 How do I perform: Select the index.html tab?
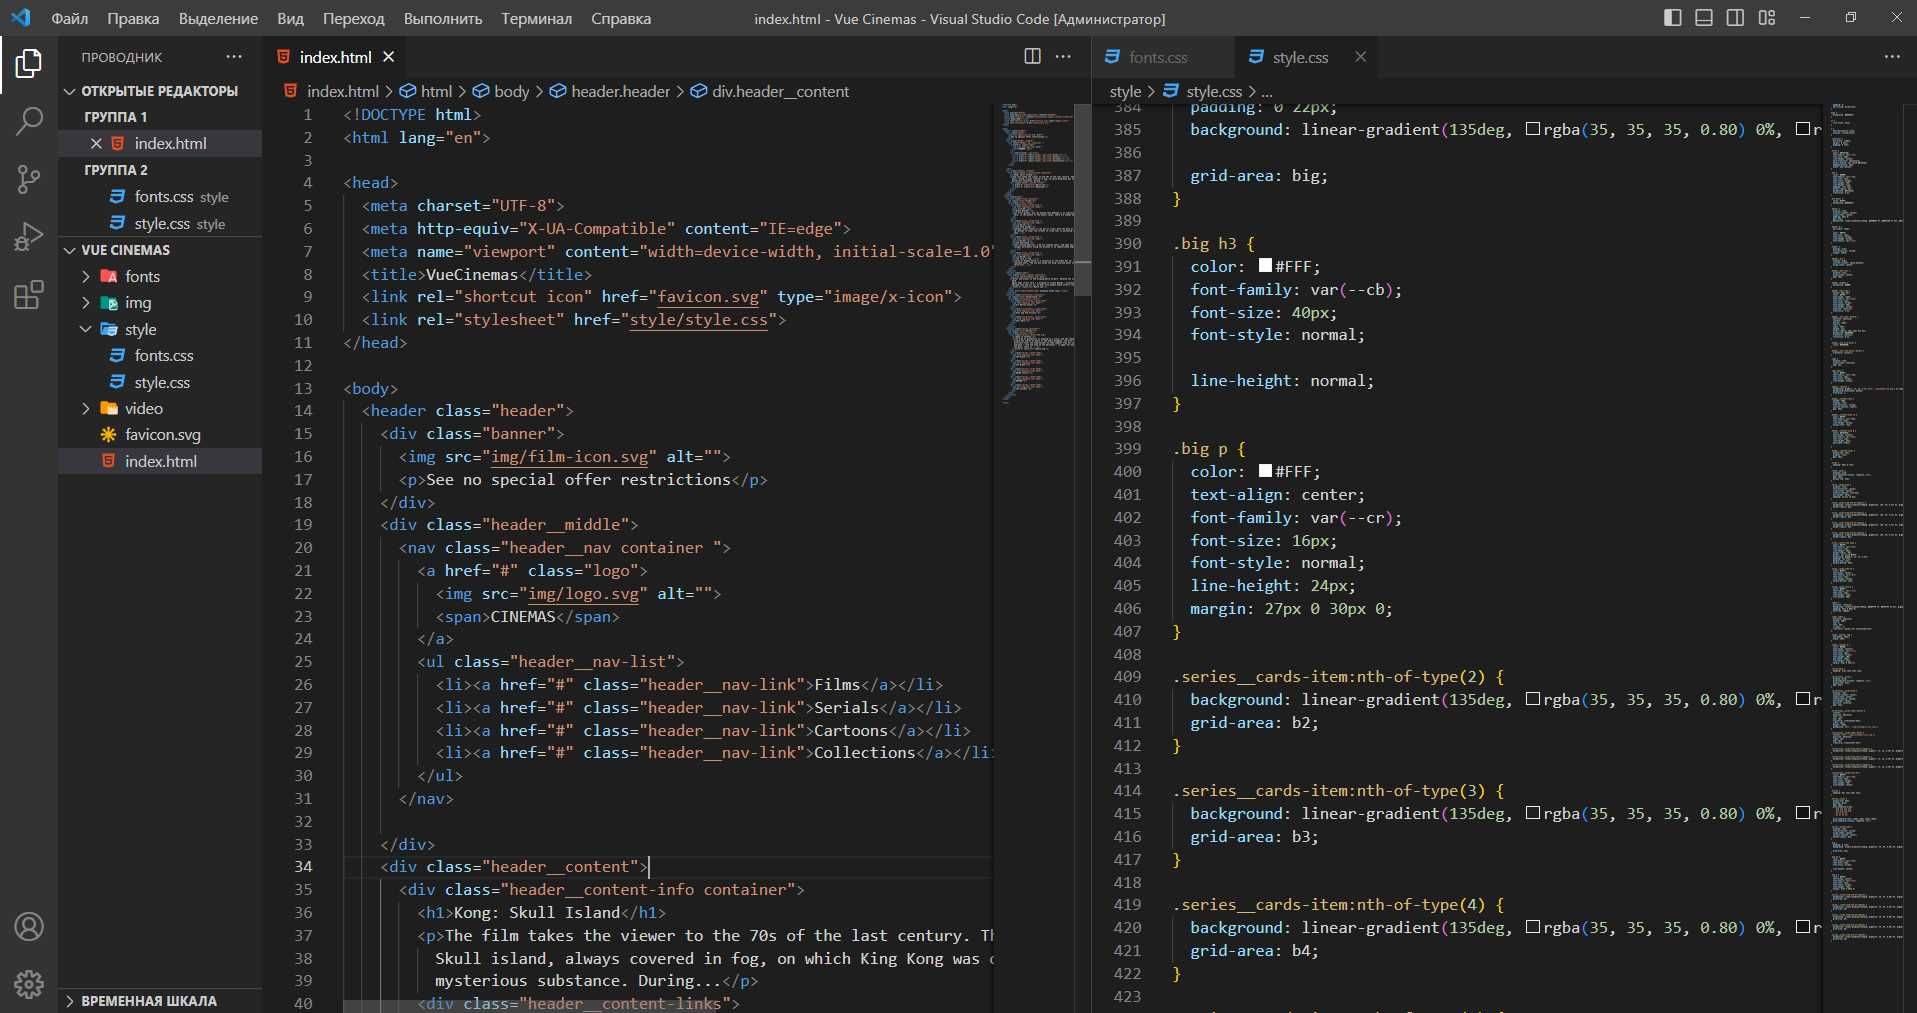coord(336,57)
